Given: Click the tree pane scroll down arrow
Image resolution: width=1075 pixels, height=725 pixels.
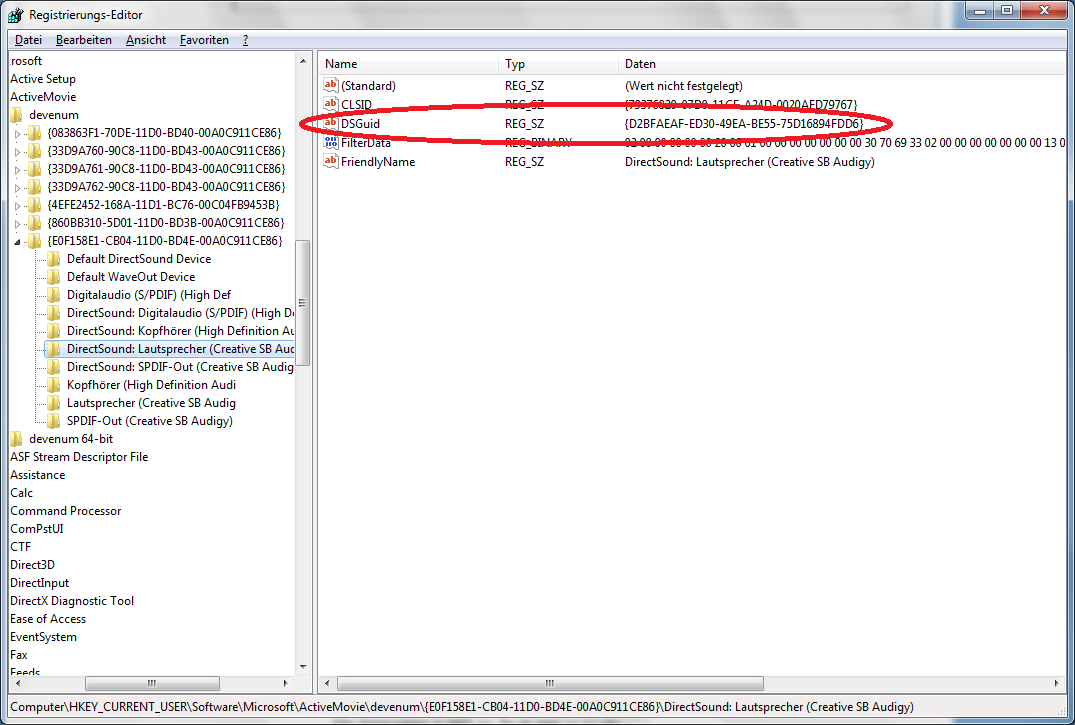Looking at the screenshot, I should click(x=303, y=666).
